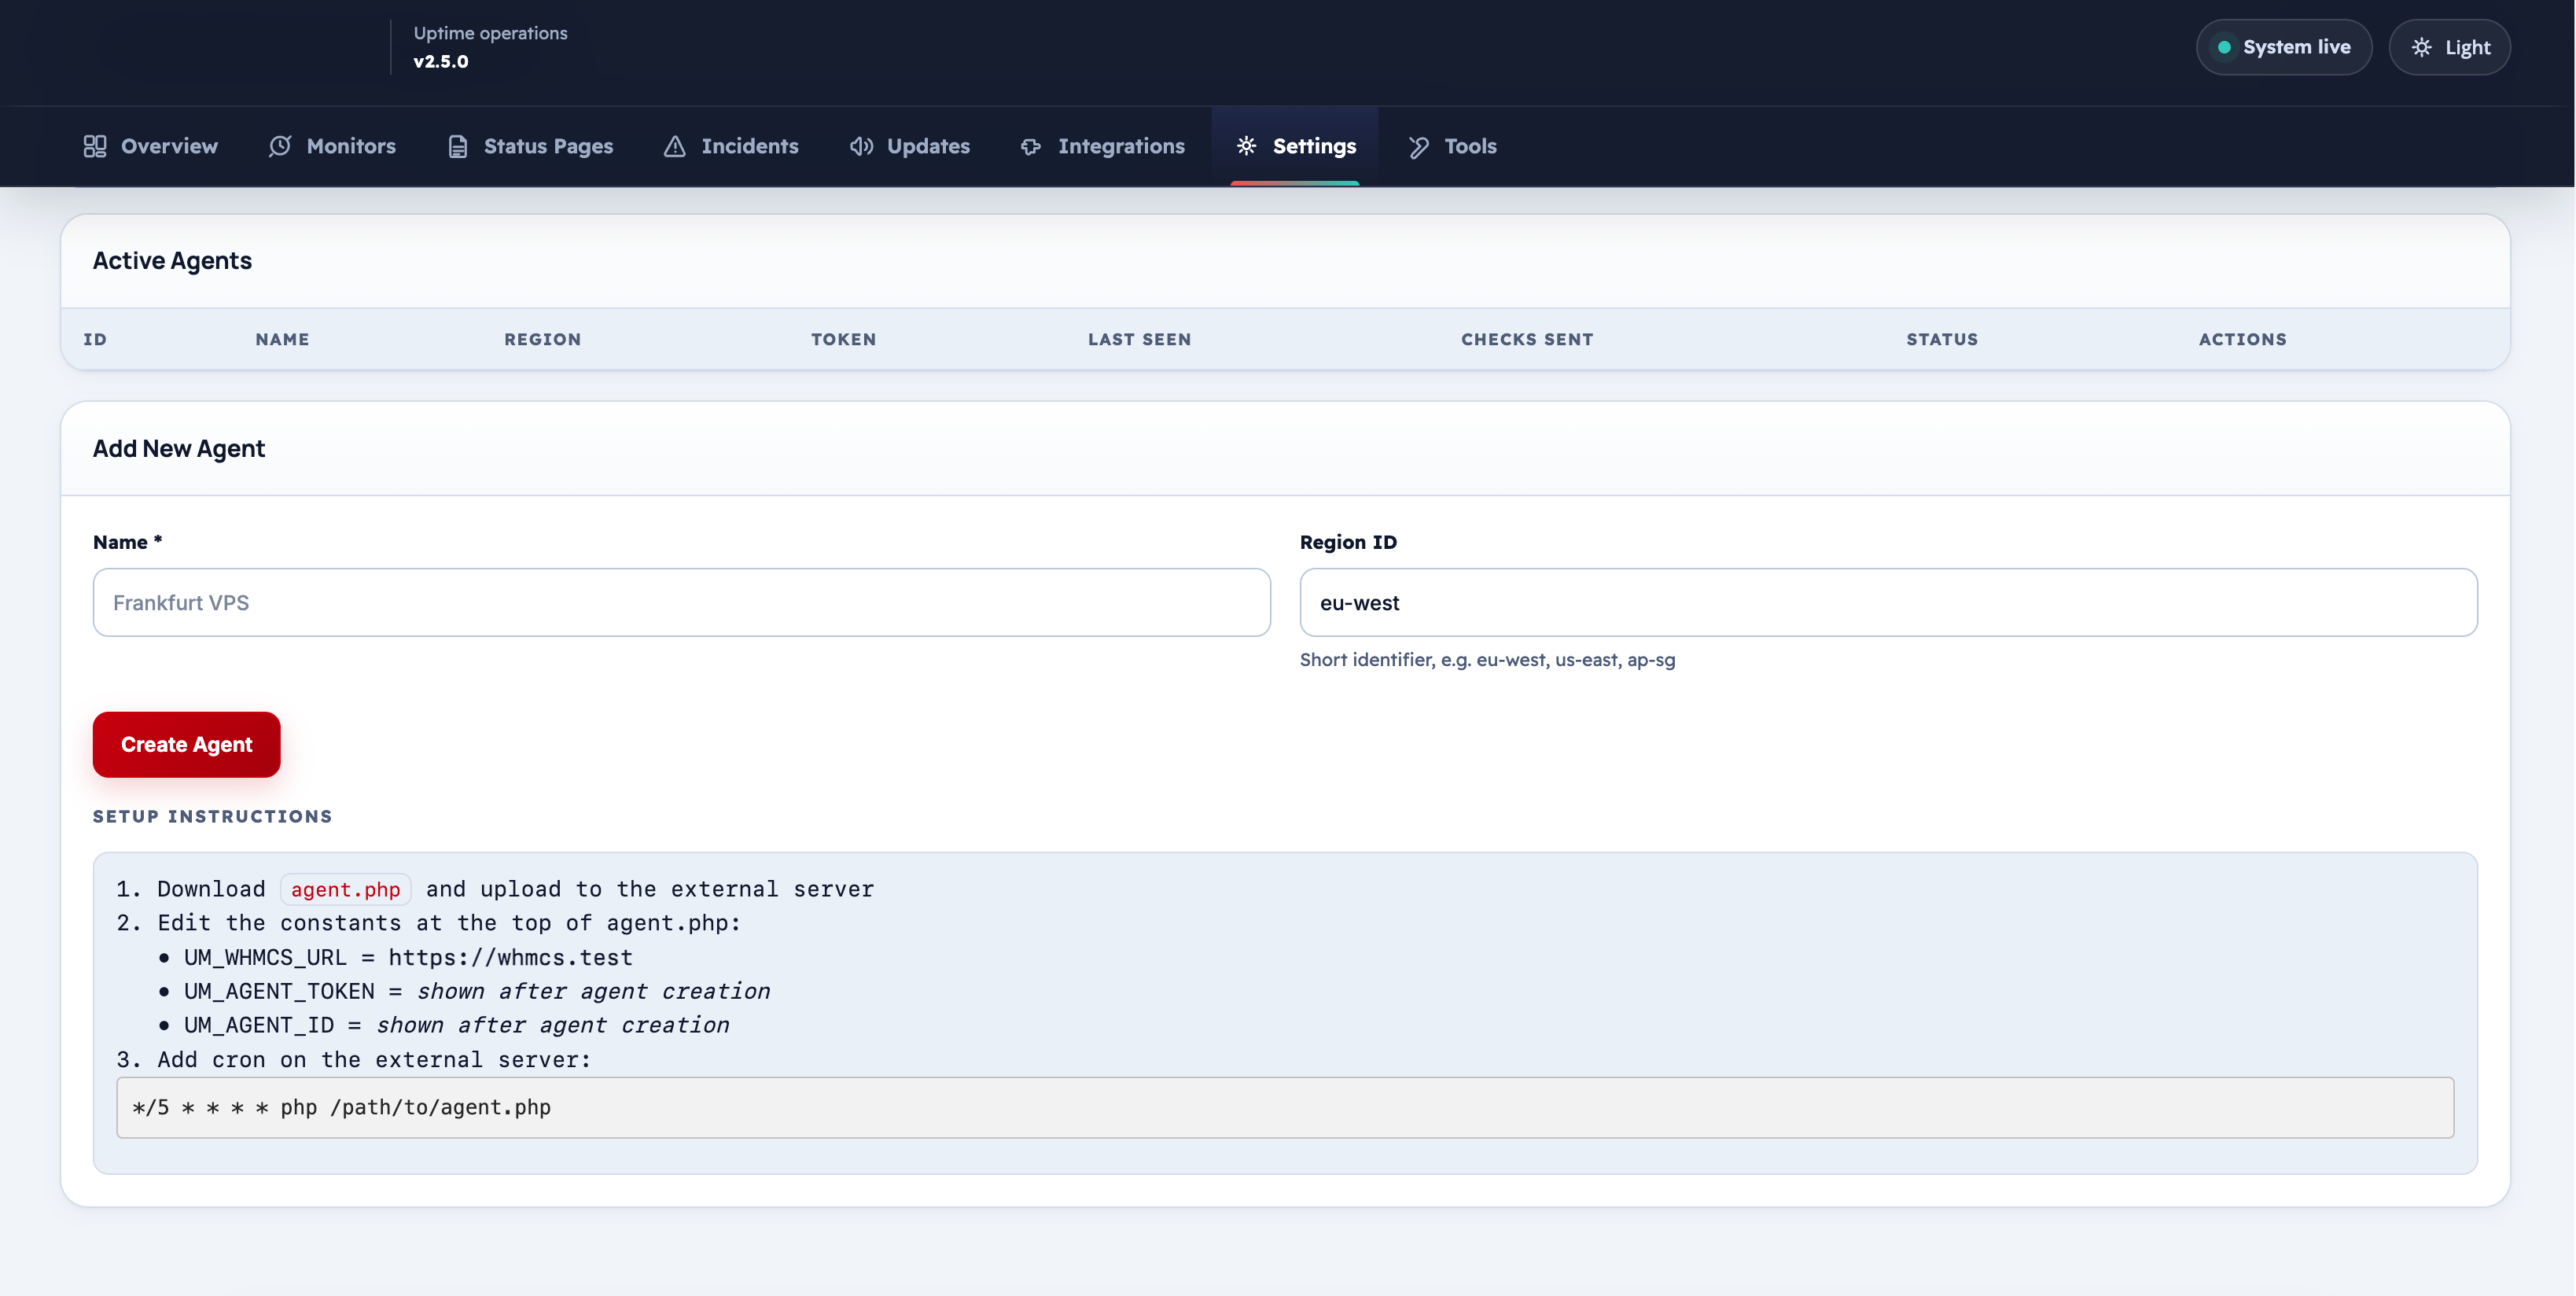Viewport: 2576px width, 1296px height.
Task: Click the Updates megaphone icon
Action: 861,146
